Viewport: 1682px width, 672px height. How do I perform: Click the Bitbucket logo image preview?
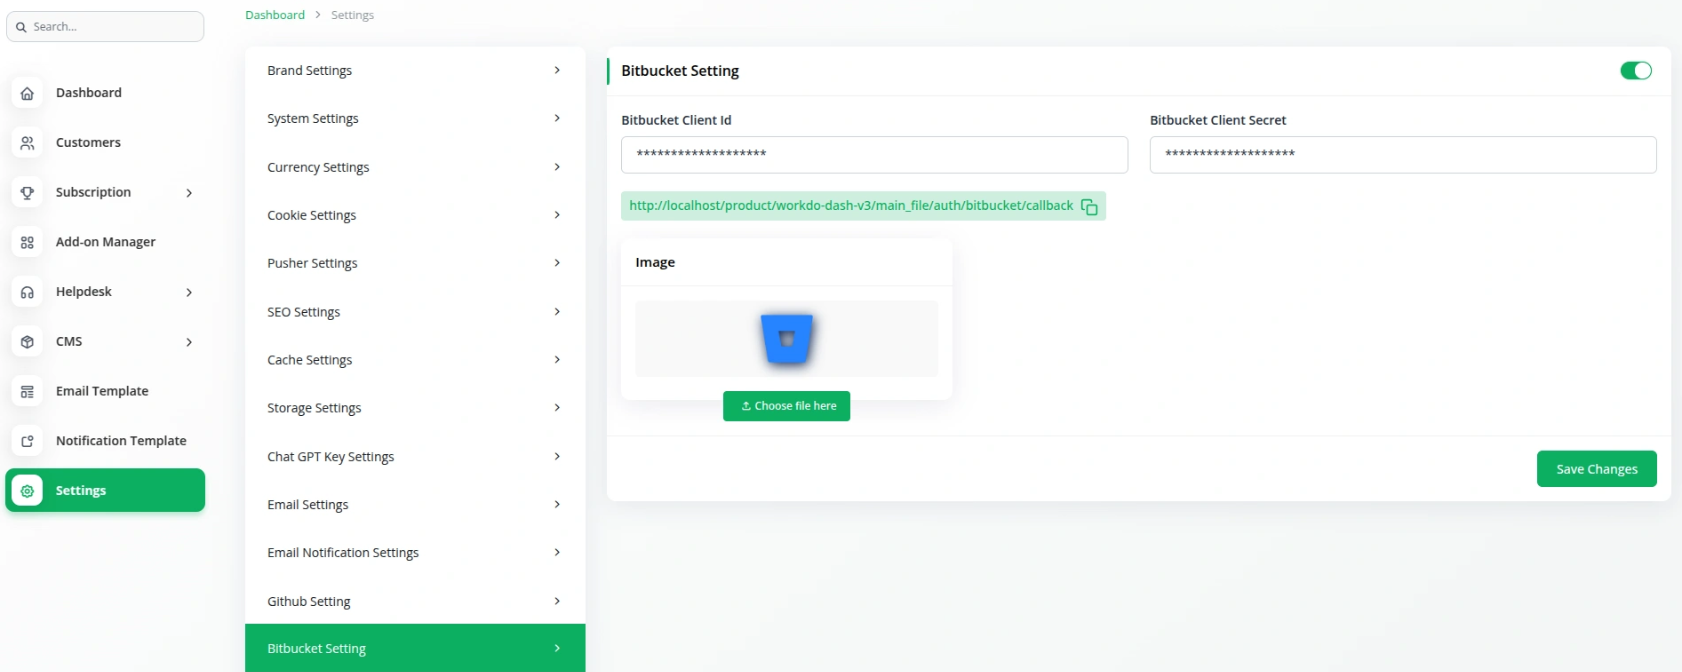787,339
